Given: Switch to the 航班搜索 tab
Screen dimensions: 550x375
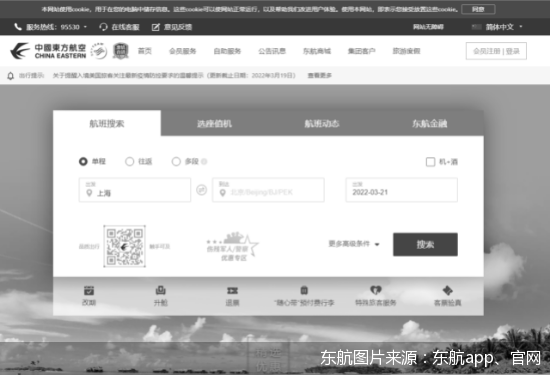Looking at the screenshot, I should tap(107, 123).
